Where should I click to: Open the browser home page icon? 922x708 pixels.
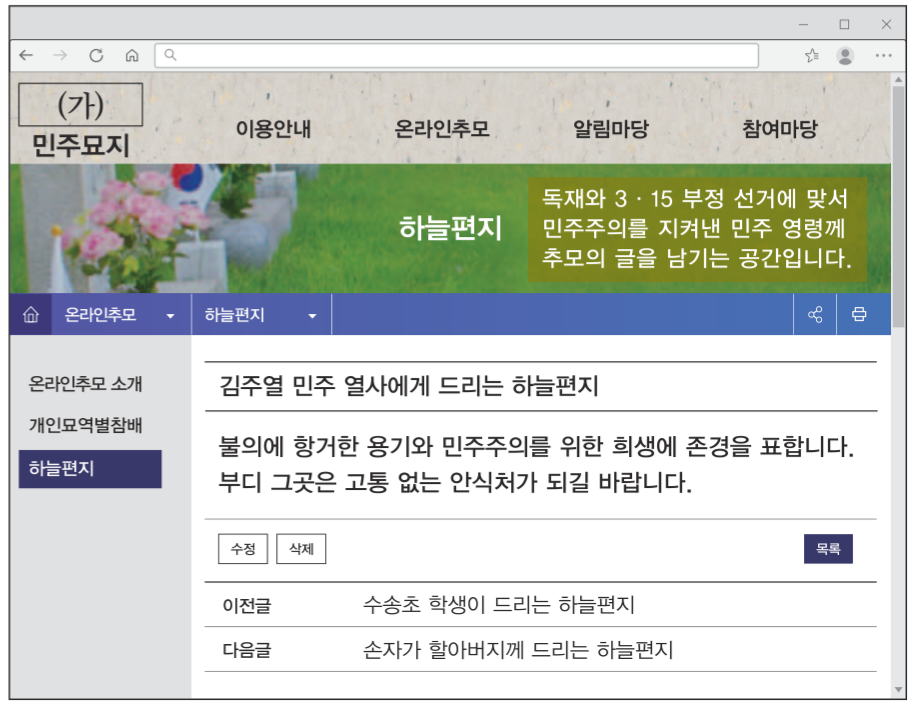point(132,55)
